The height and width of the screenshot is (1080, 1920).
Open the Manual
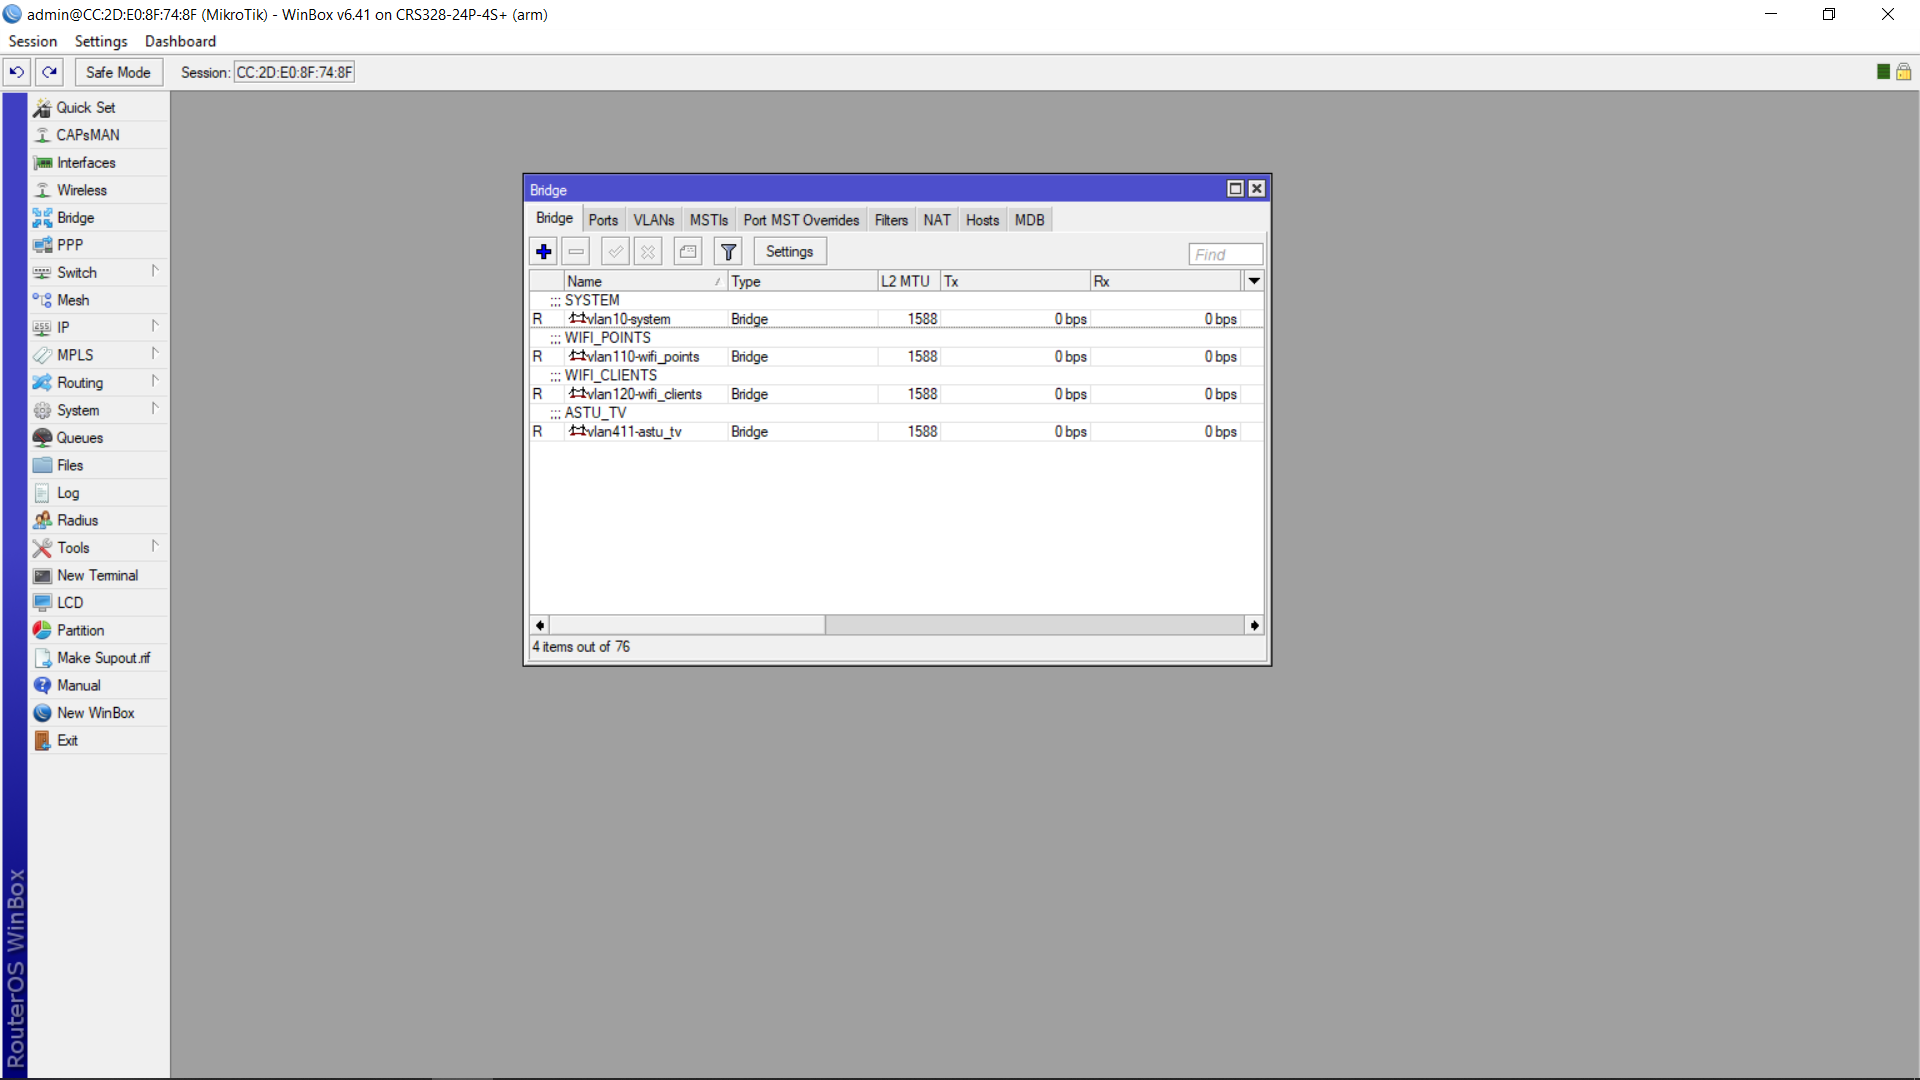(98, 685)
